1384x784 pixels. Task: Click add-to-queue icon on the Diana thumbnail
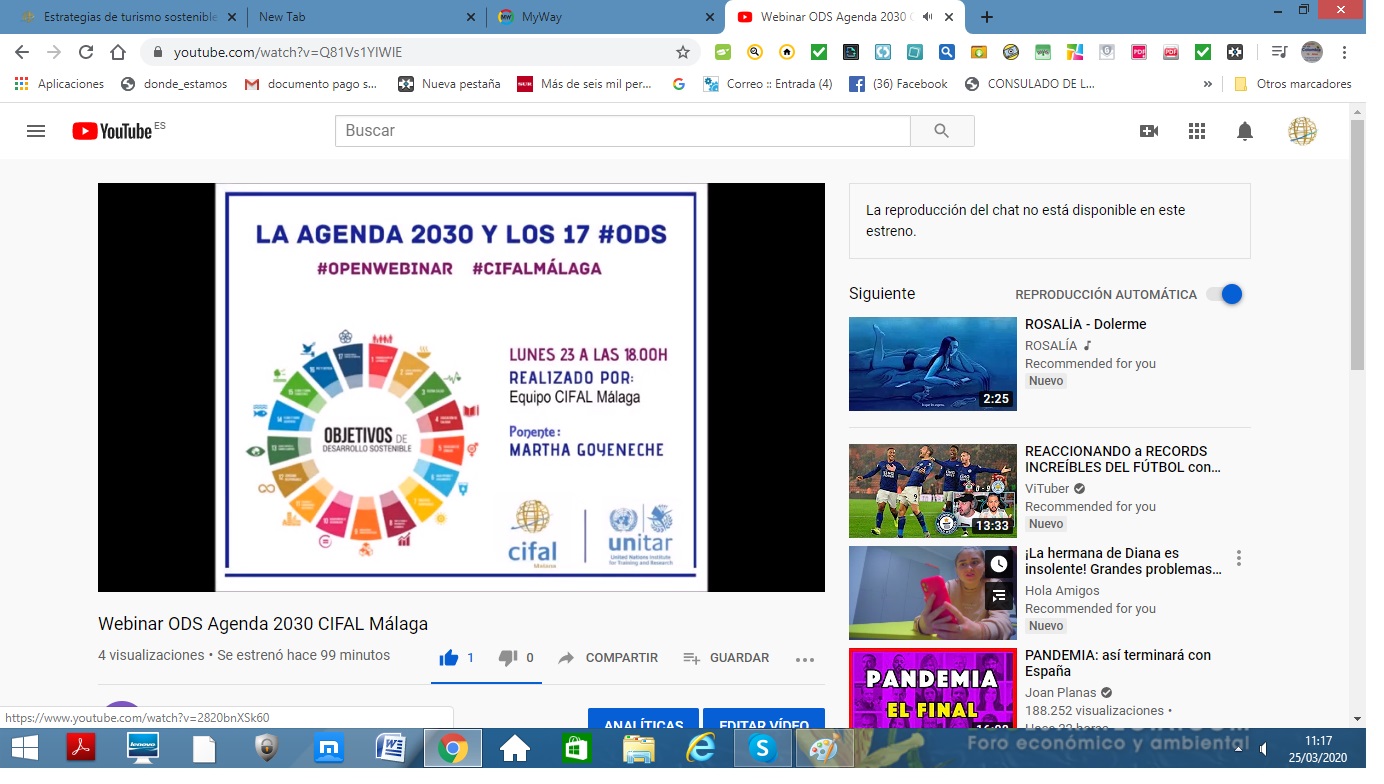click(999, 596)
